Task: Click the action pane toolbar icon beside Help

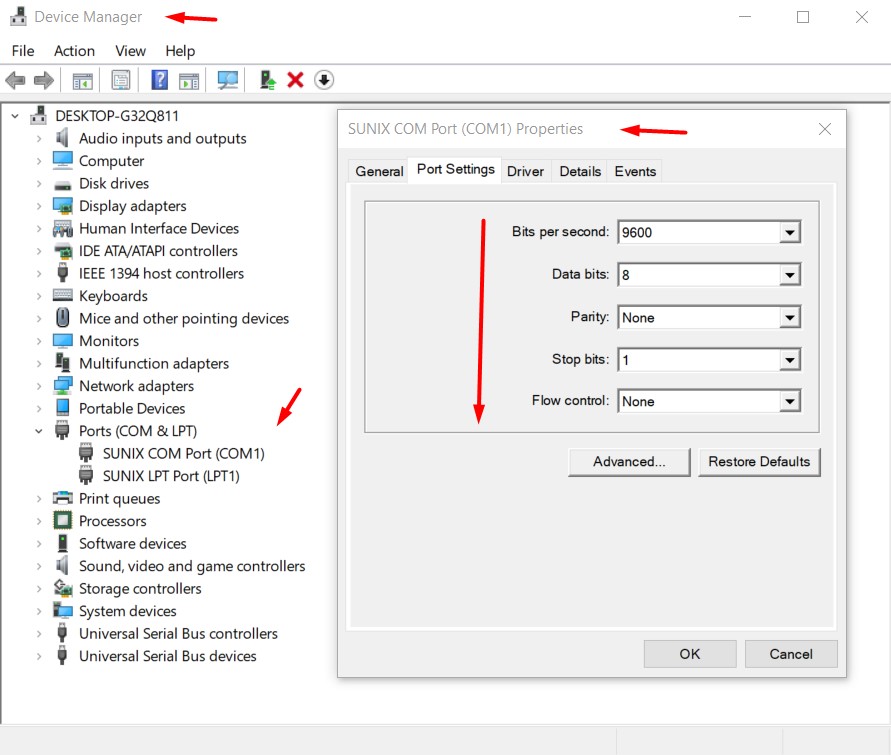Action: pos(189,81)
